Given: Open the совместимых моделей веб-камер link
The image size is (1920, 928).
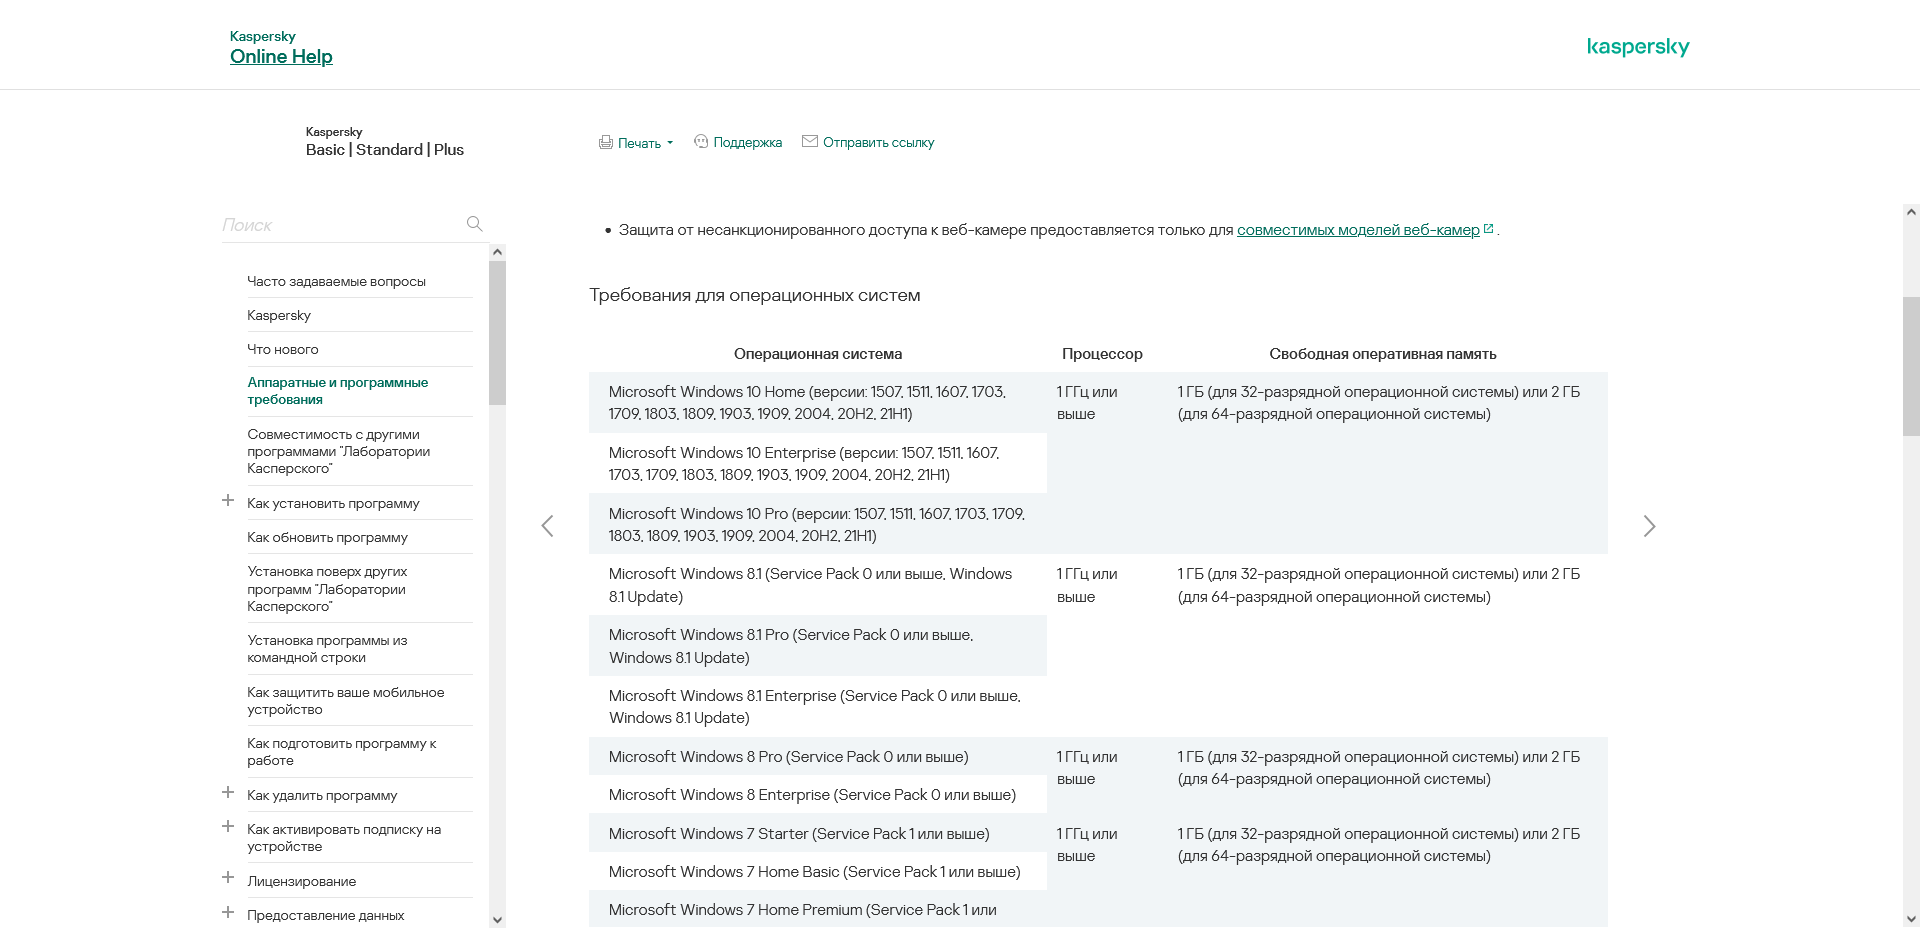Looking at the screenshot, I should coord(1358,230).
